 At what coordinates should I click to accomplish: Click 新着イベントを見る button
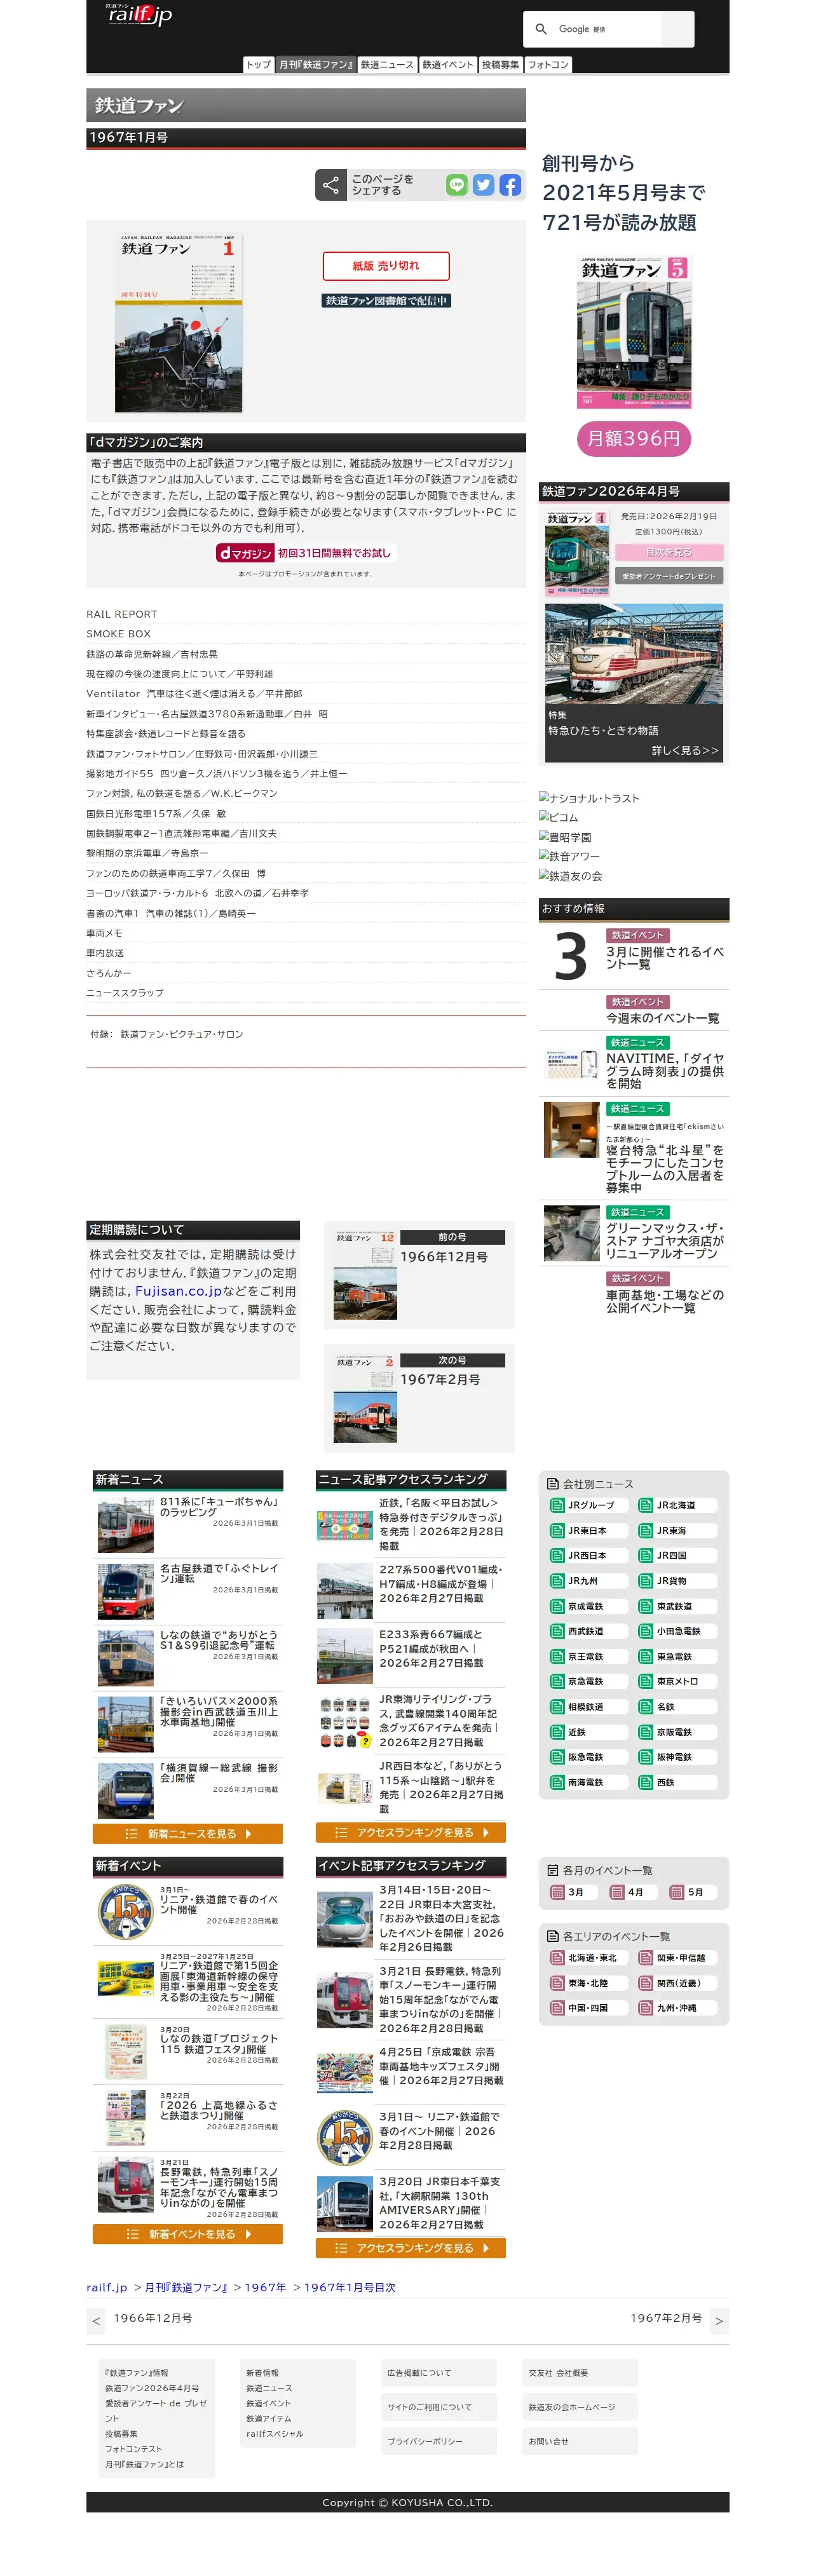pos(188,2234)
